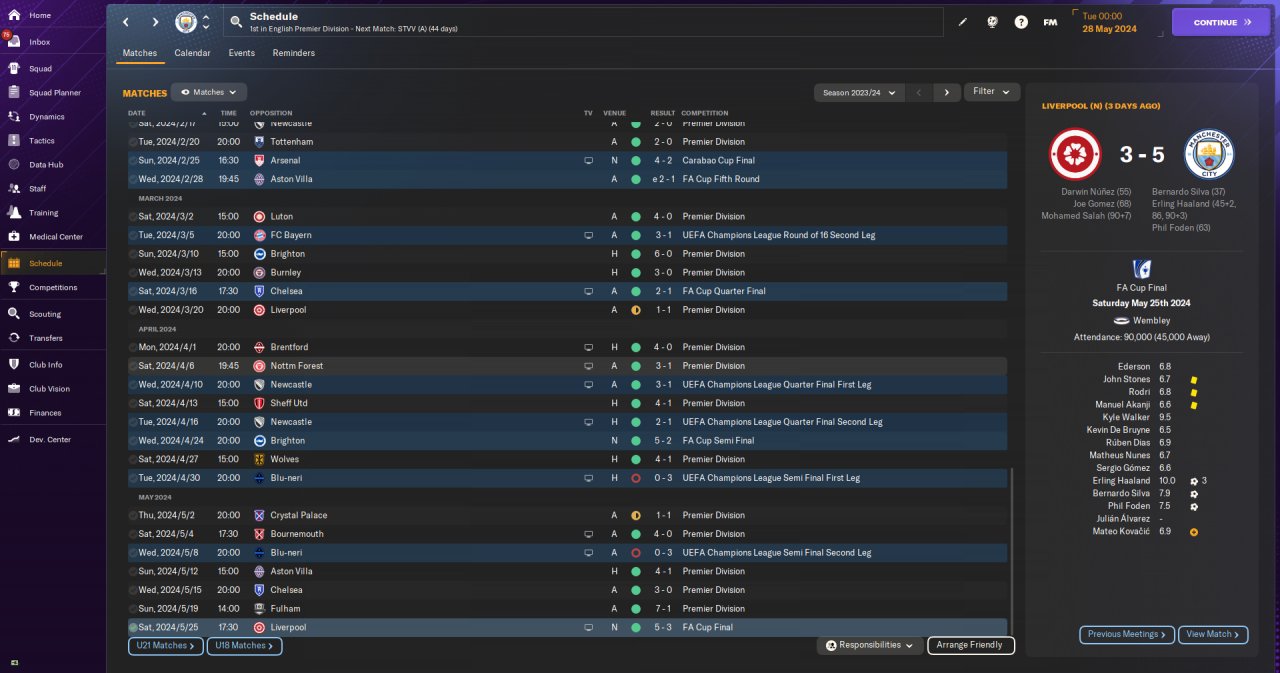Open the Home sidebar icon
Image resolution: width=1280 pixels, height=673 pixels.
(x=14, y=15)
